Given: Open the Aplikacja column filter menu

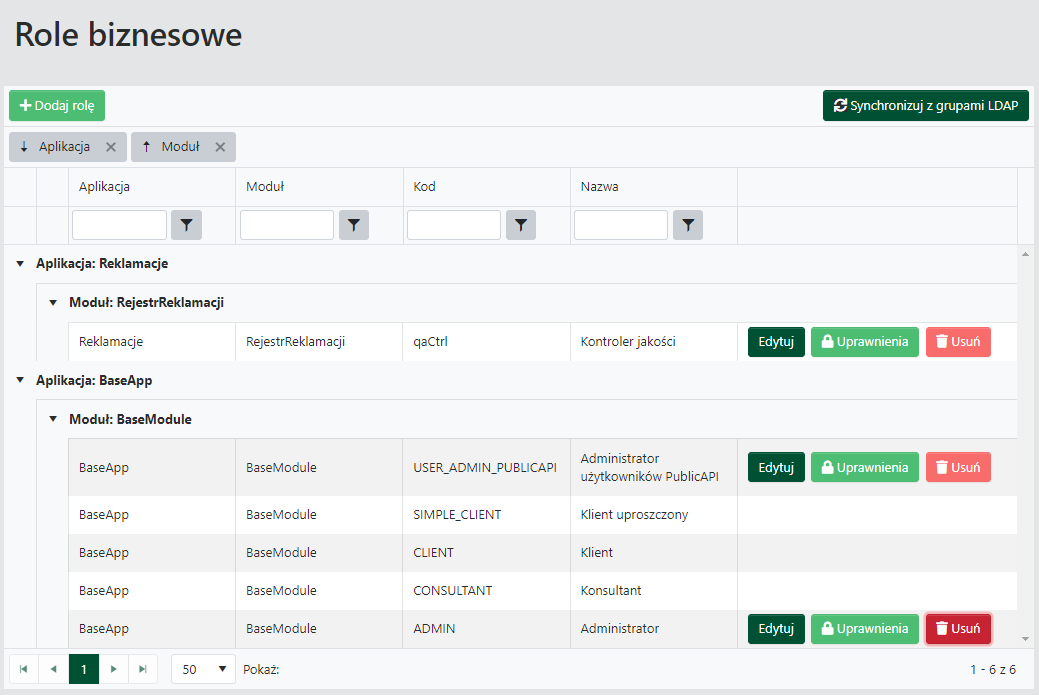Looking at the screenshot, I should (186, 225).
